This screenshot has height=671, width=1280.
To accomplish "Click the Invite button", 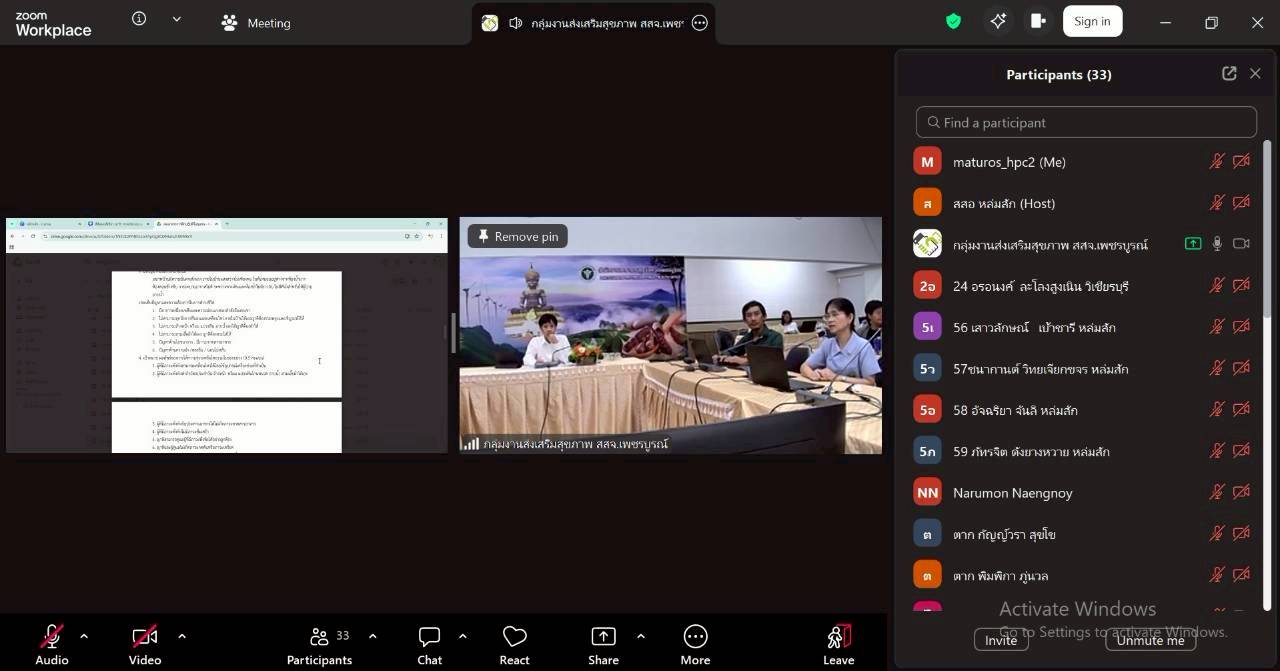I will pyautogui.click(x=1001, y=640).
